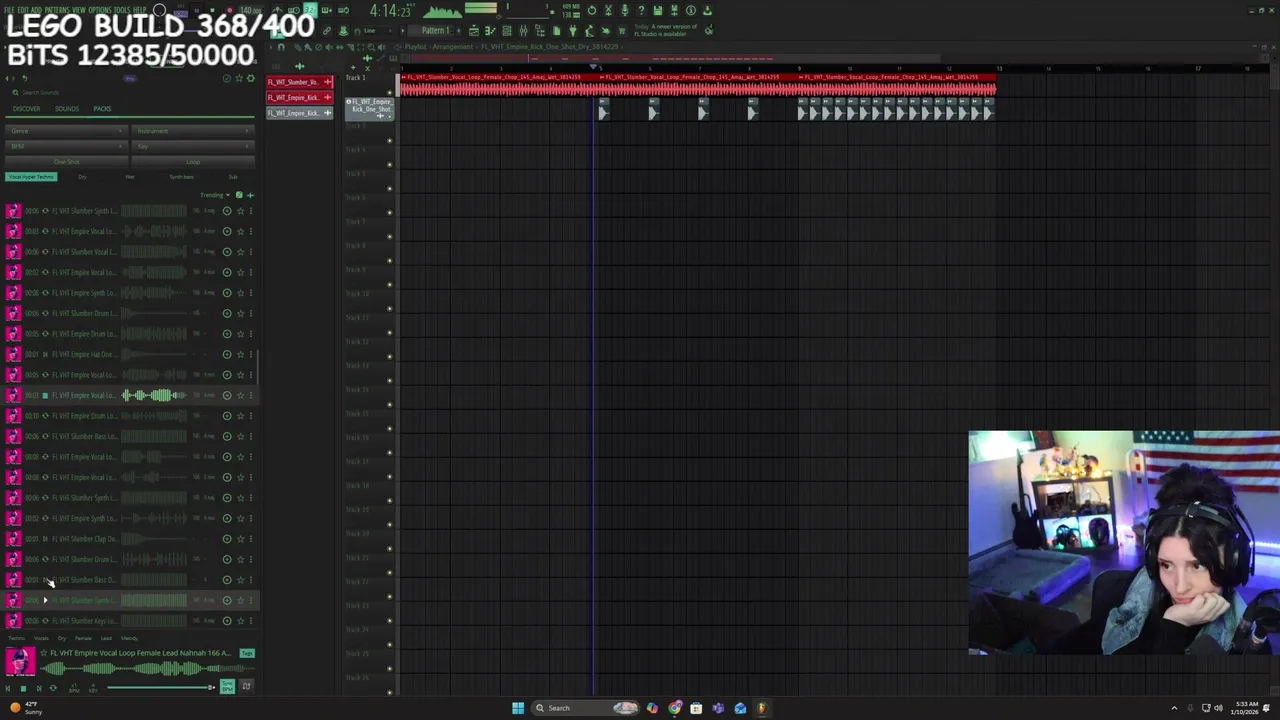
Task: Adjust the preview player volume slider
Action: (x=161, y=688)
